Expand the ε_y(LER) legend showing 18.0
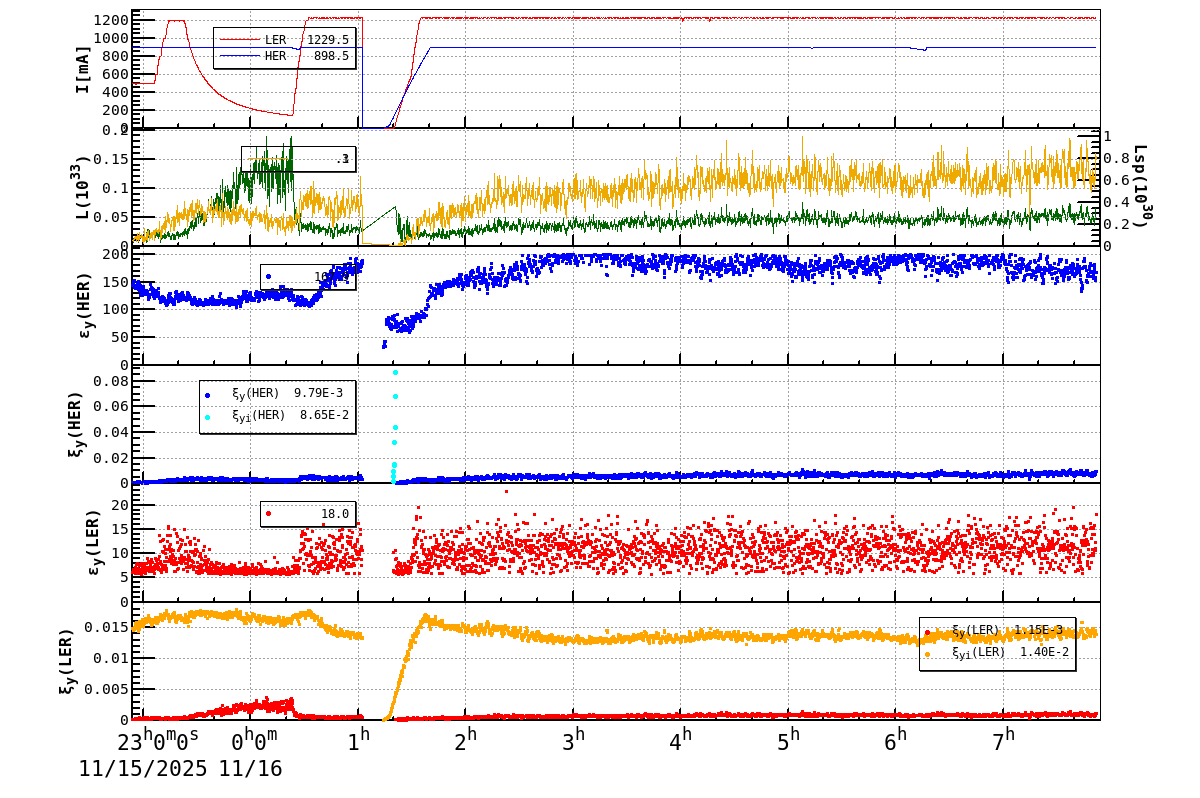Viewport: 1200px width, 798px height. pos(335,514)
